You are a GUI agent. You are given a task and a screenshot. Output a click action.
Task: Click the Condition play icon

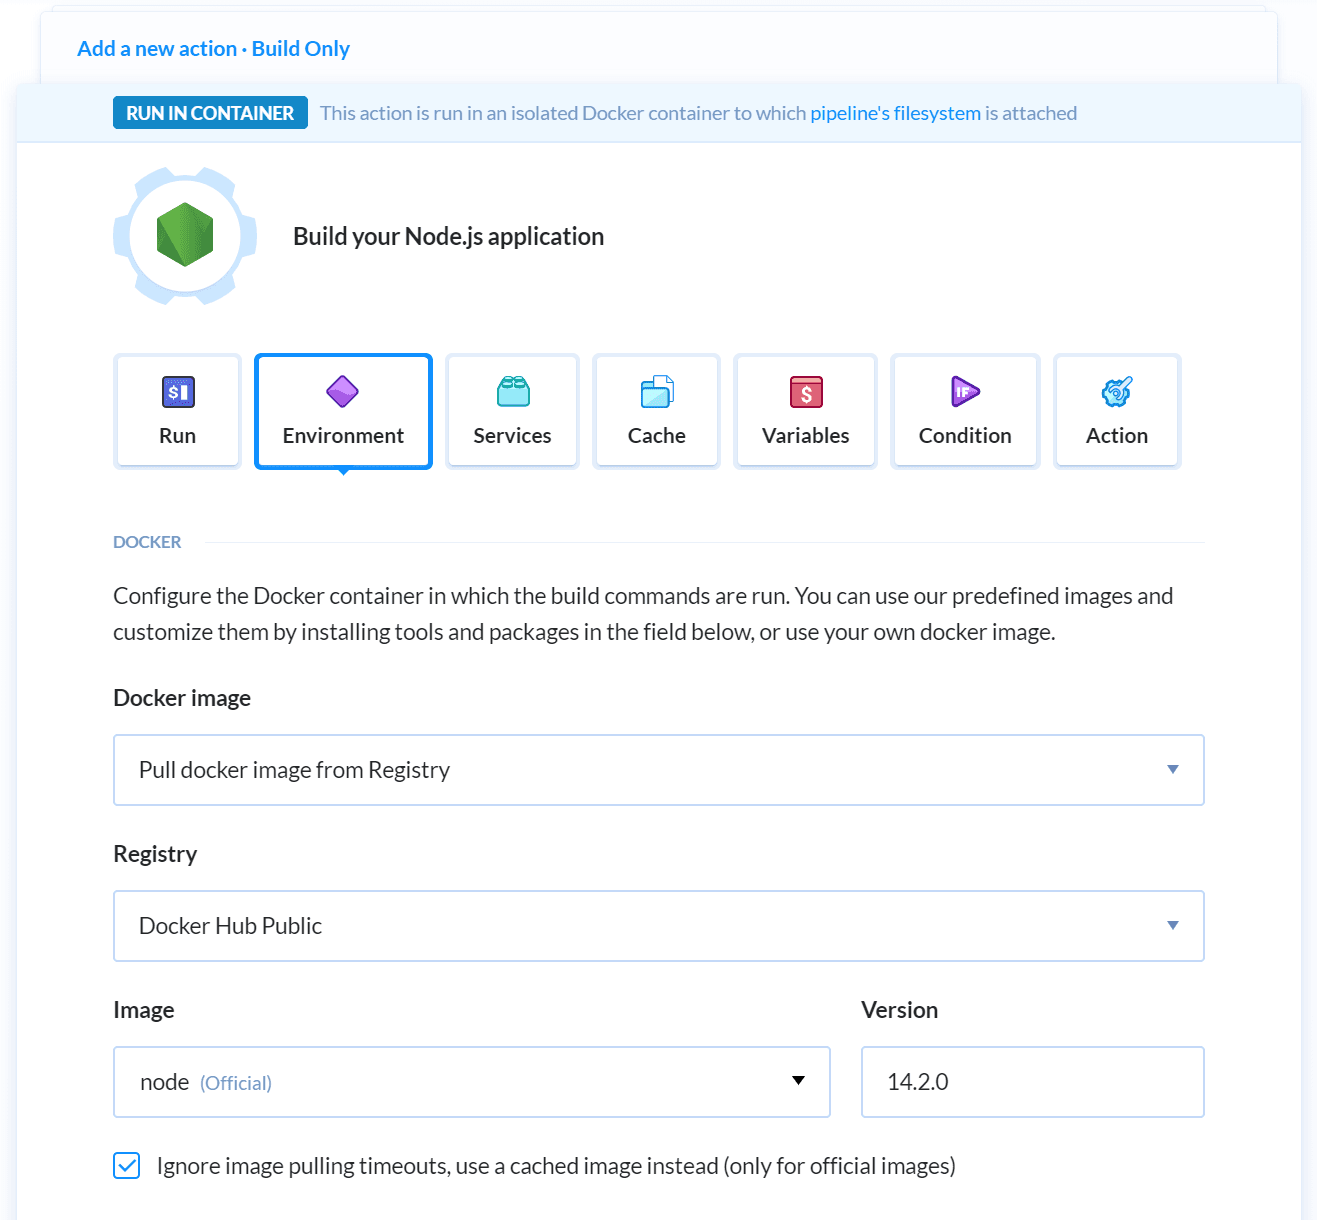(x=965, y=391)
